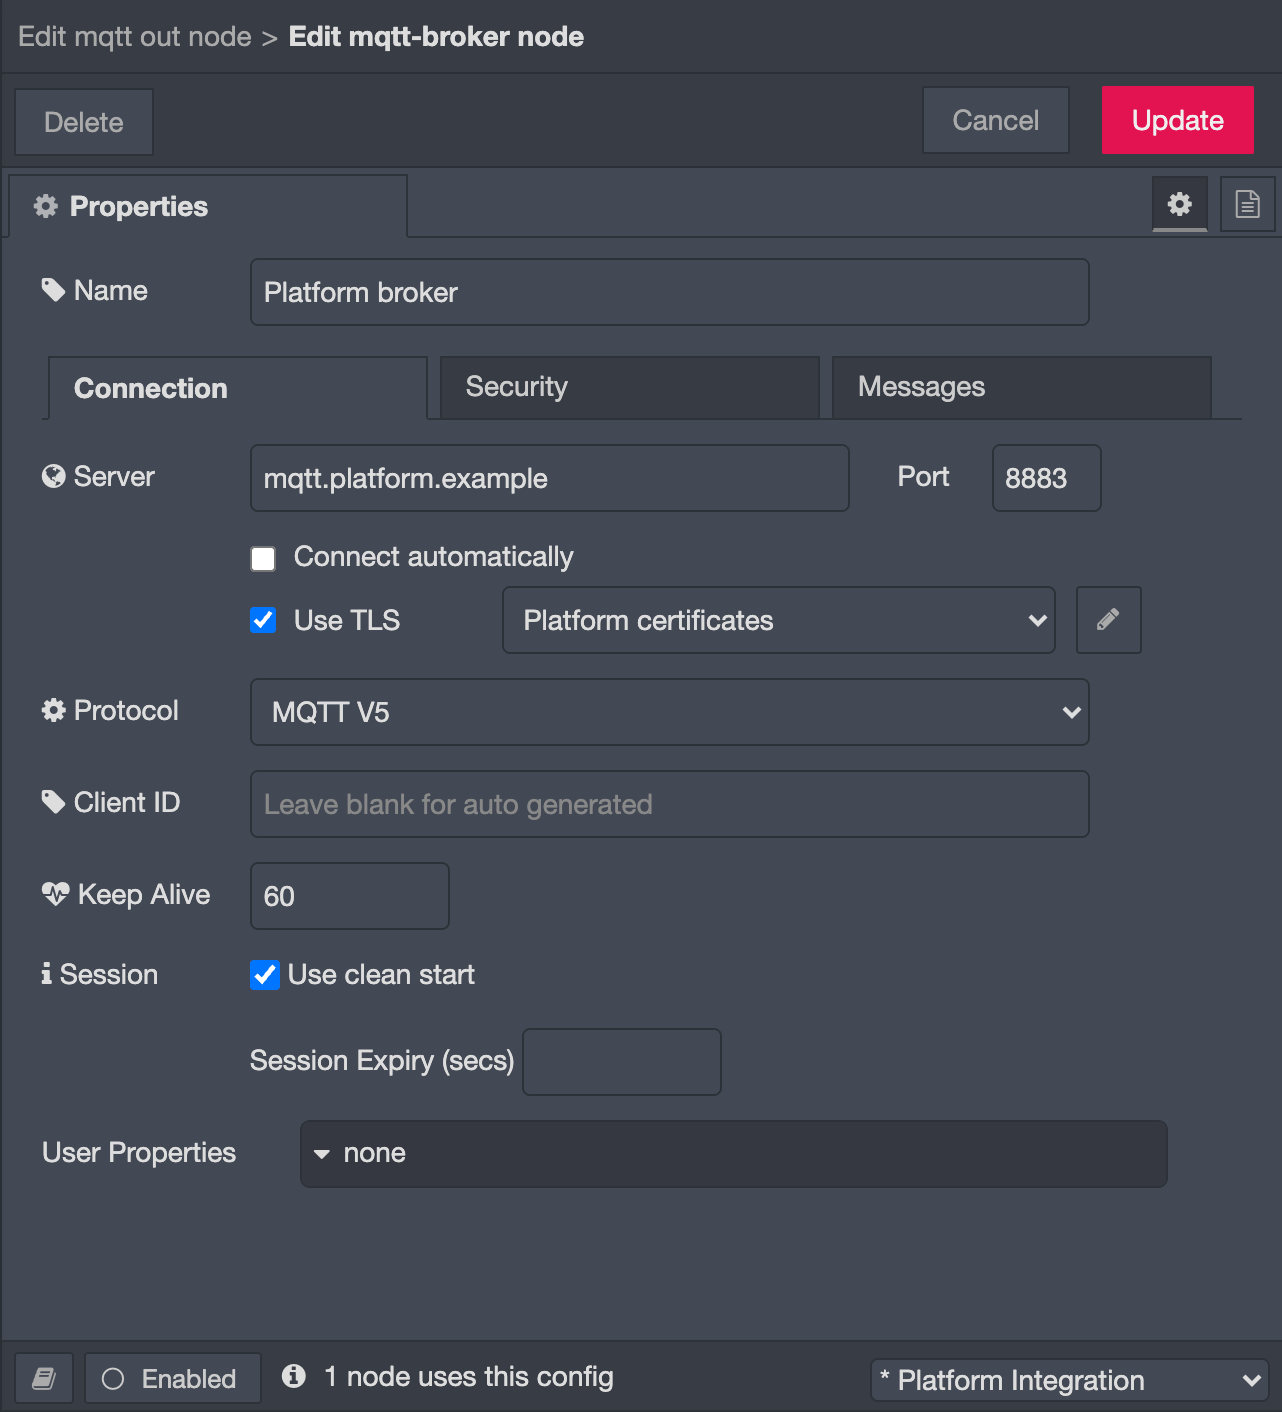The width and height of the screenshot is (1282, 1412).
Task: Open Platform certificates TLS dropdown
Action: pyautogui.click(x=779, y=620)
